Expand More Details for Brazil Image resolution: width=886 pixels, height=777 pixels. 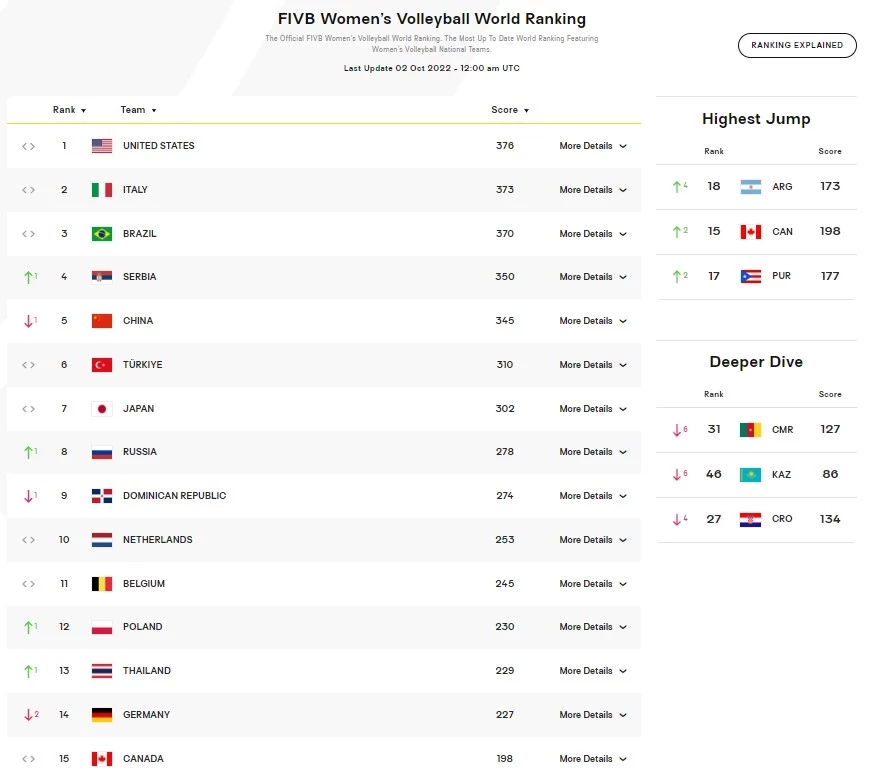593,233
